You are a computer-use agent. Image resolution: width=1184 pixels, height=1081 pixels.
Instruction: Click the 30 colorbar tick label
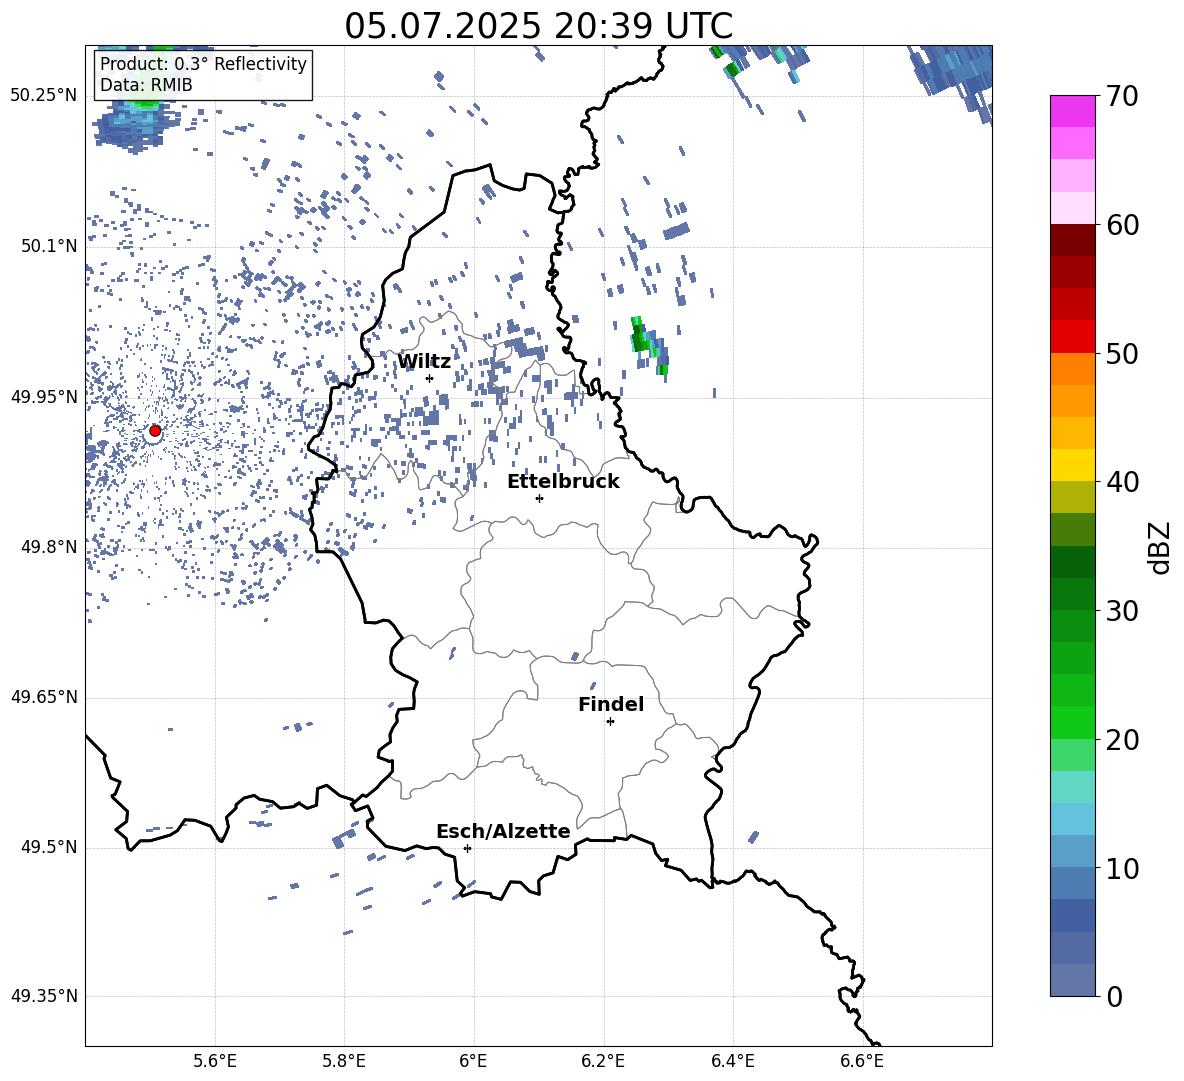tap(1122, 611)
